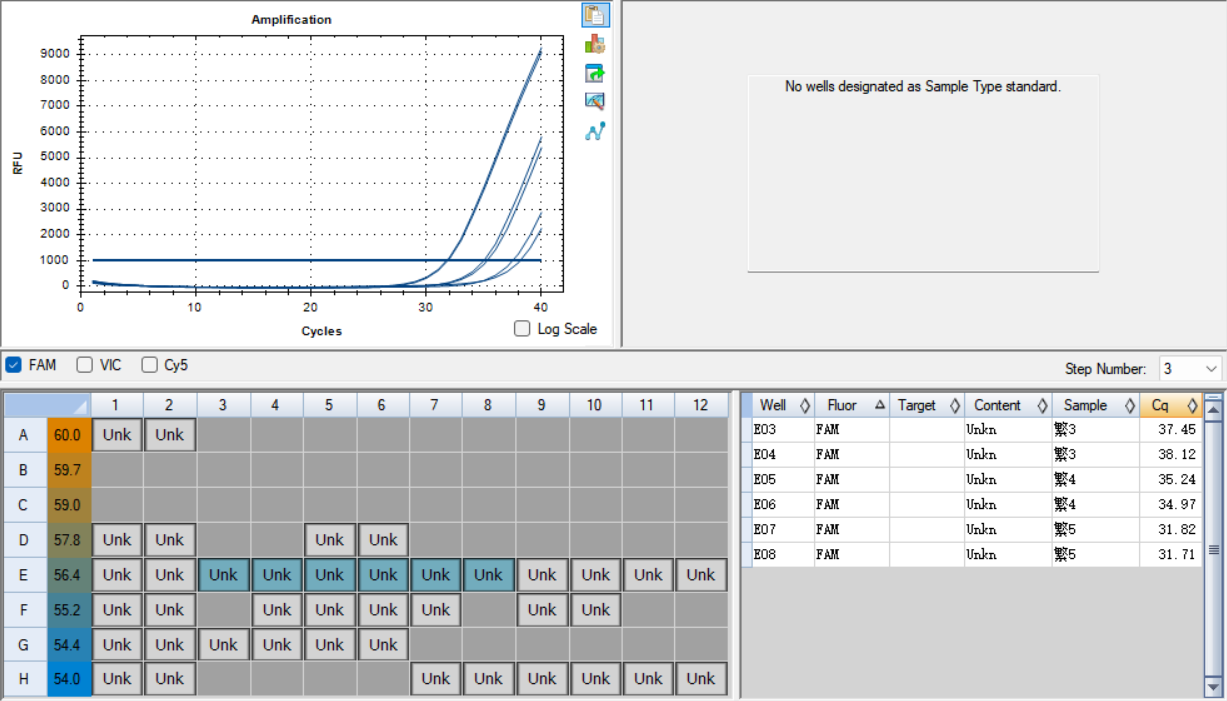The width and height of the screenshot is (1227, 701).
Task: Select plate row E header
Action: 25,575
